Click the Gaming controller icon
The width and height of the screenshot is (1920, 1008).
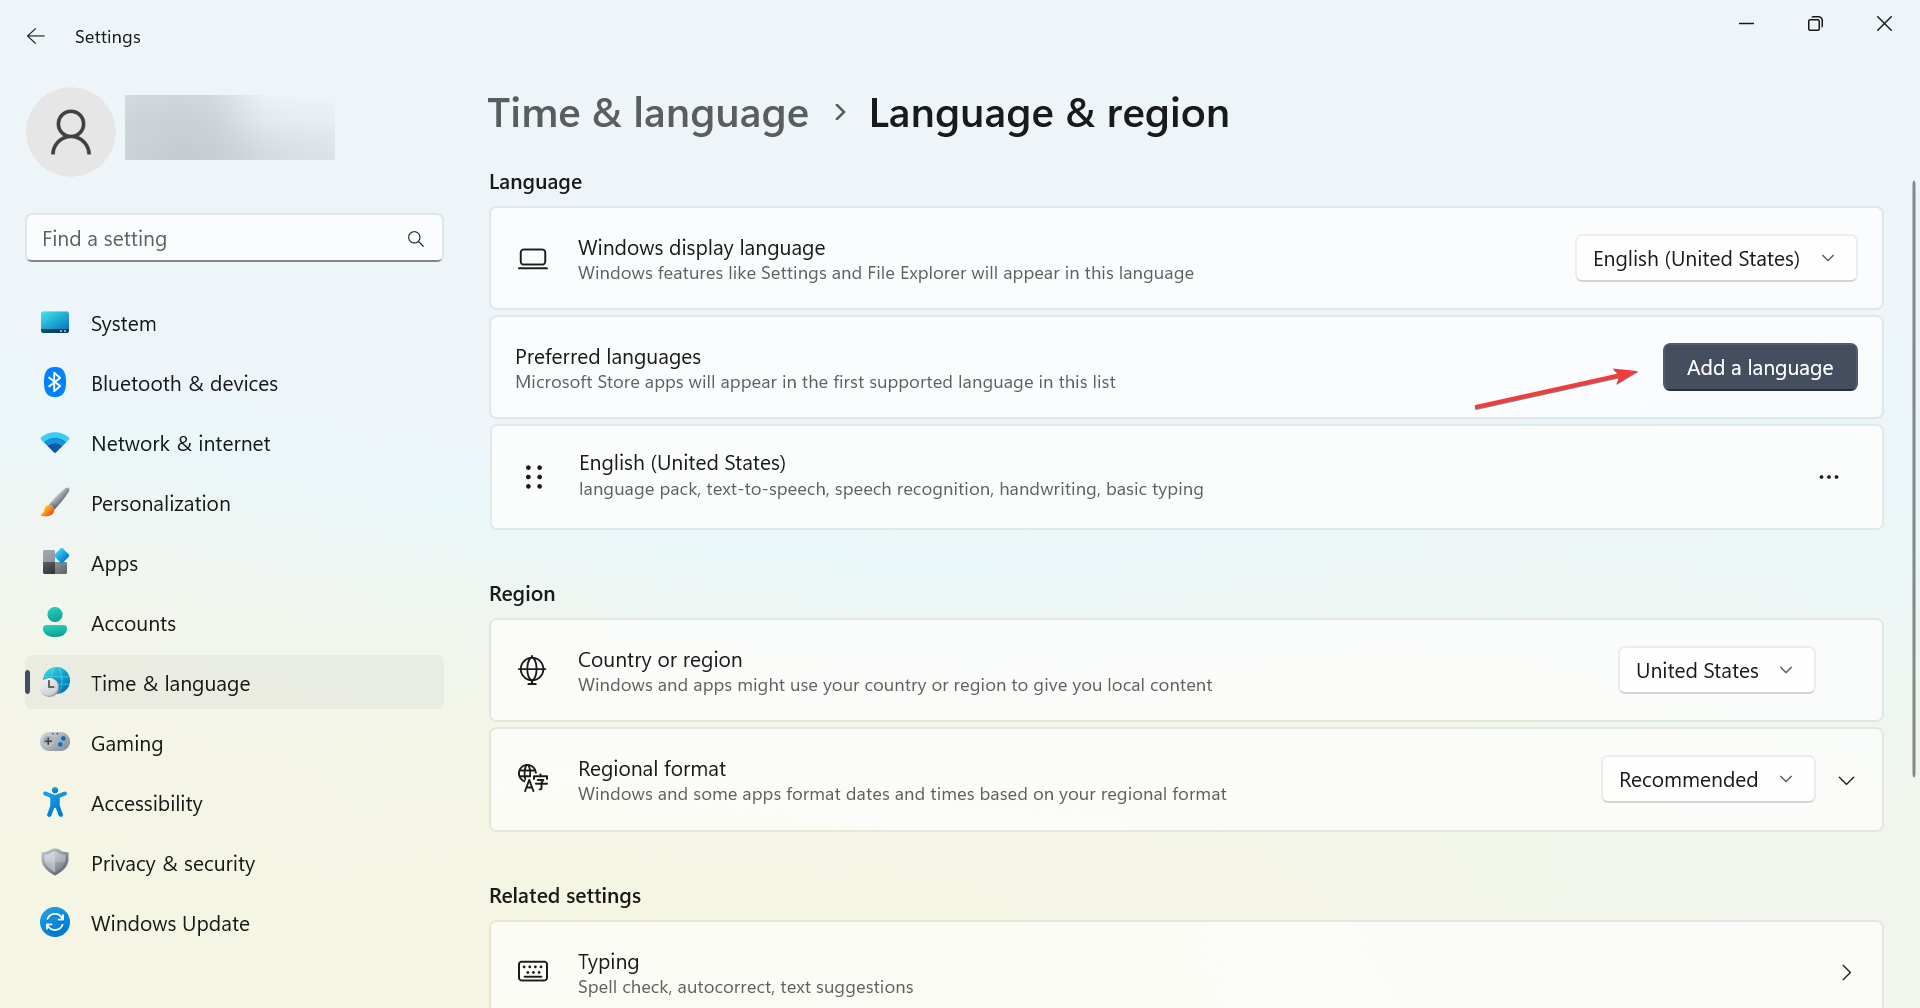[x=55, y=742]
